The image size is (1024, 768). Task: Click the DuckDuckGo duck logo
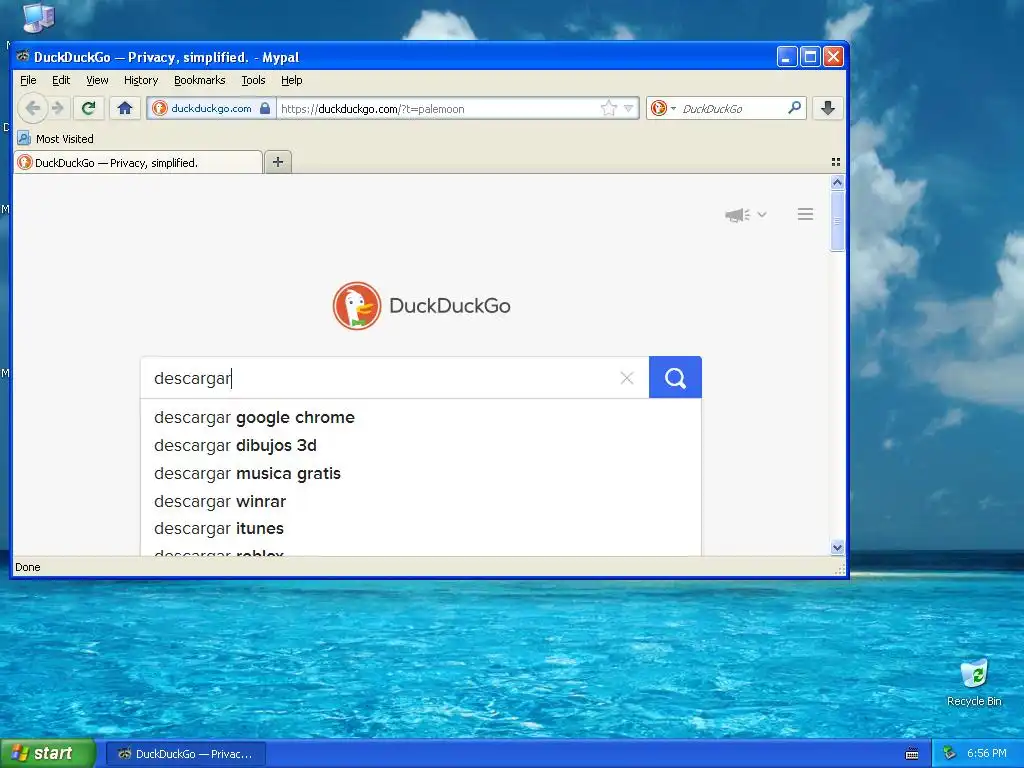(357, 306)
